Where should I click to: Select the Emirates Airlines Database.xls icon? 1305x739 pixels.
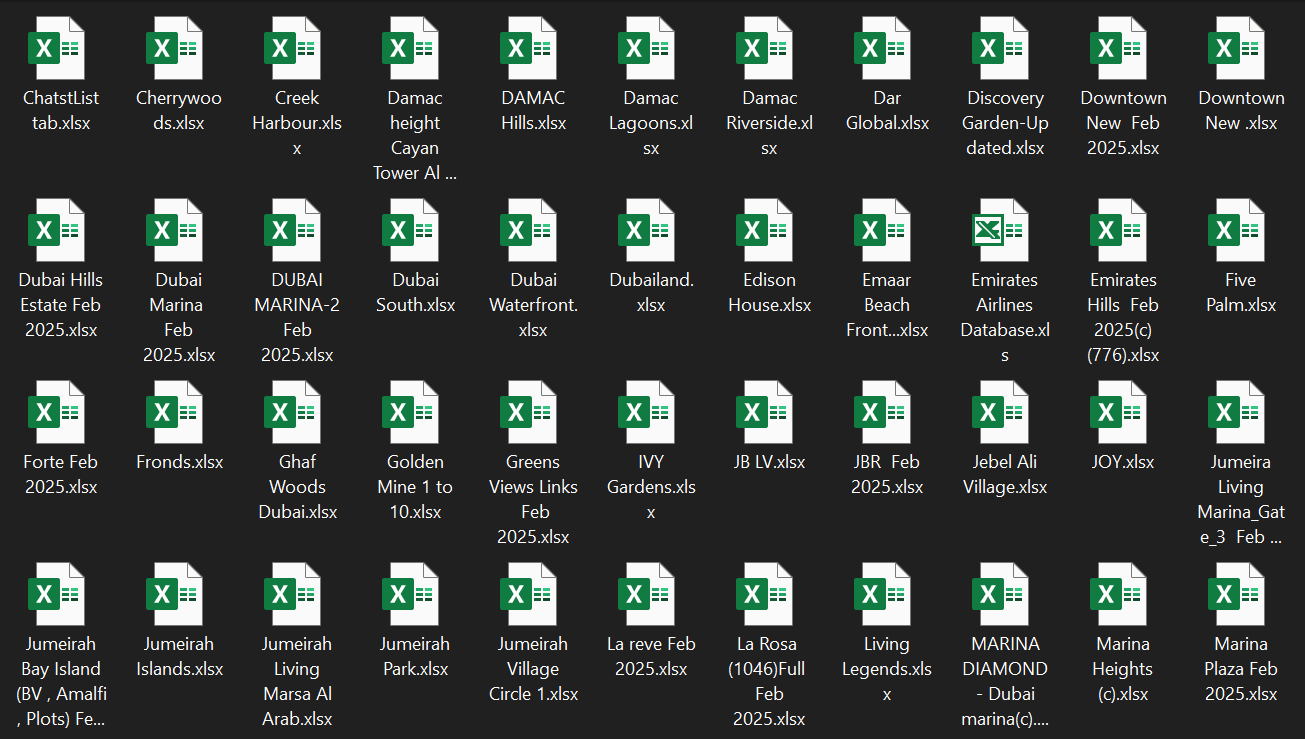point(1004,230)
